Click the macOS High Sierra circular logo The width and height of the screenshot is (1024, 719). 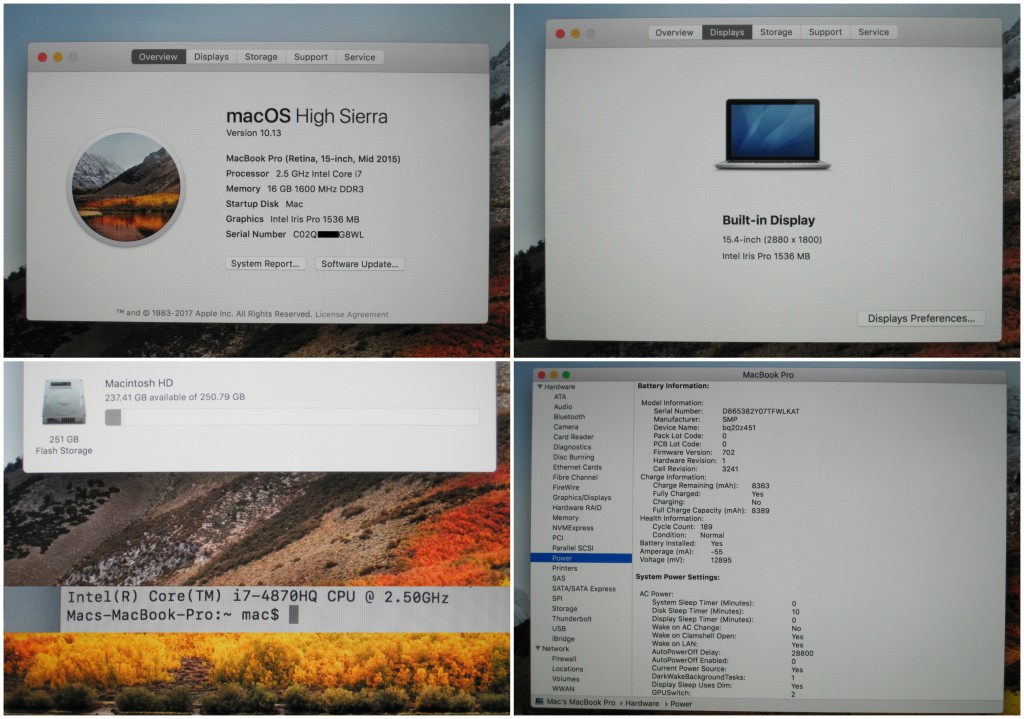pyautogui.click(x=126, y=187)
